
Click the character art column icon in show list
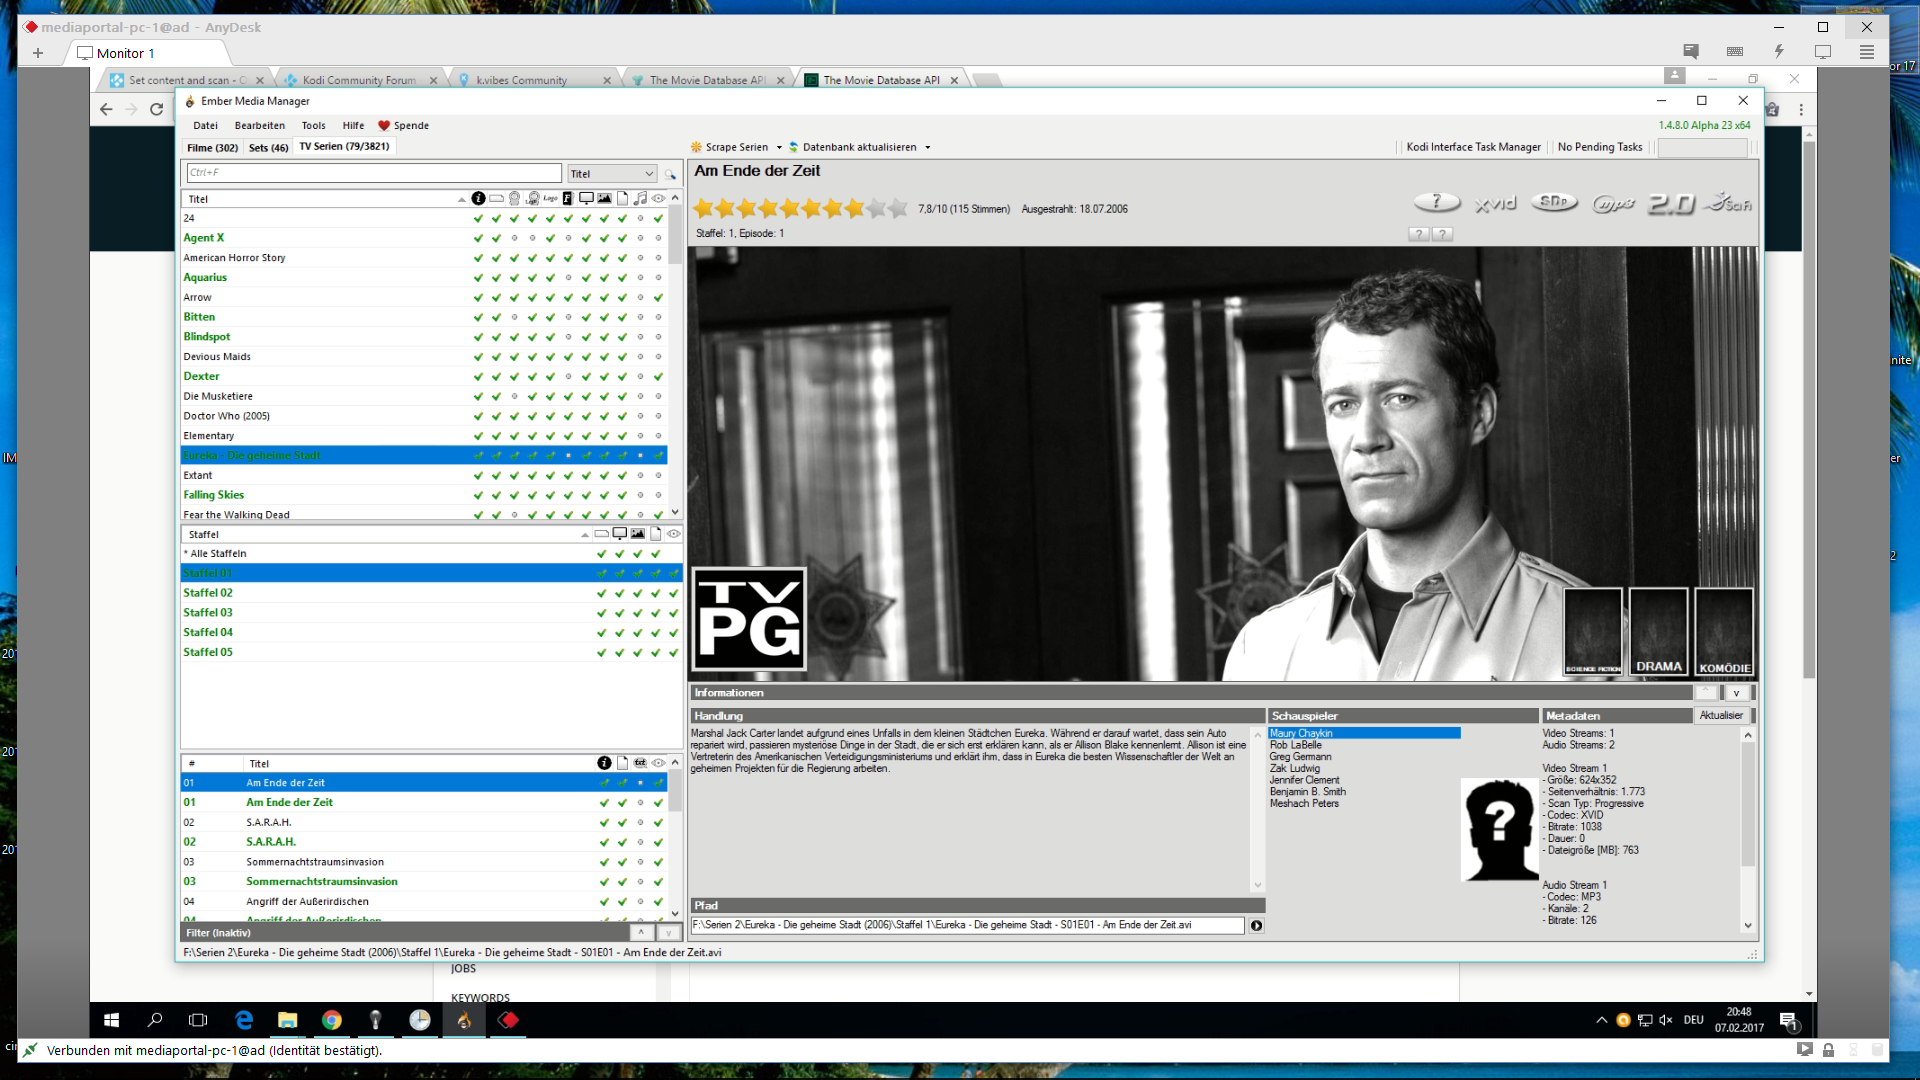tap(514, 198)
